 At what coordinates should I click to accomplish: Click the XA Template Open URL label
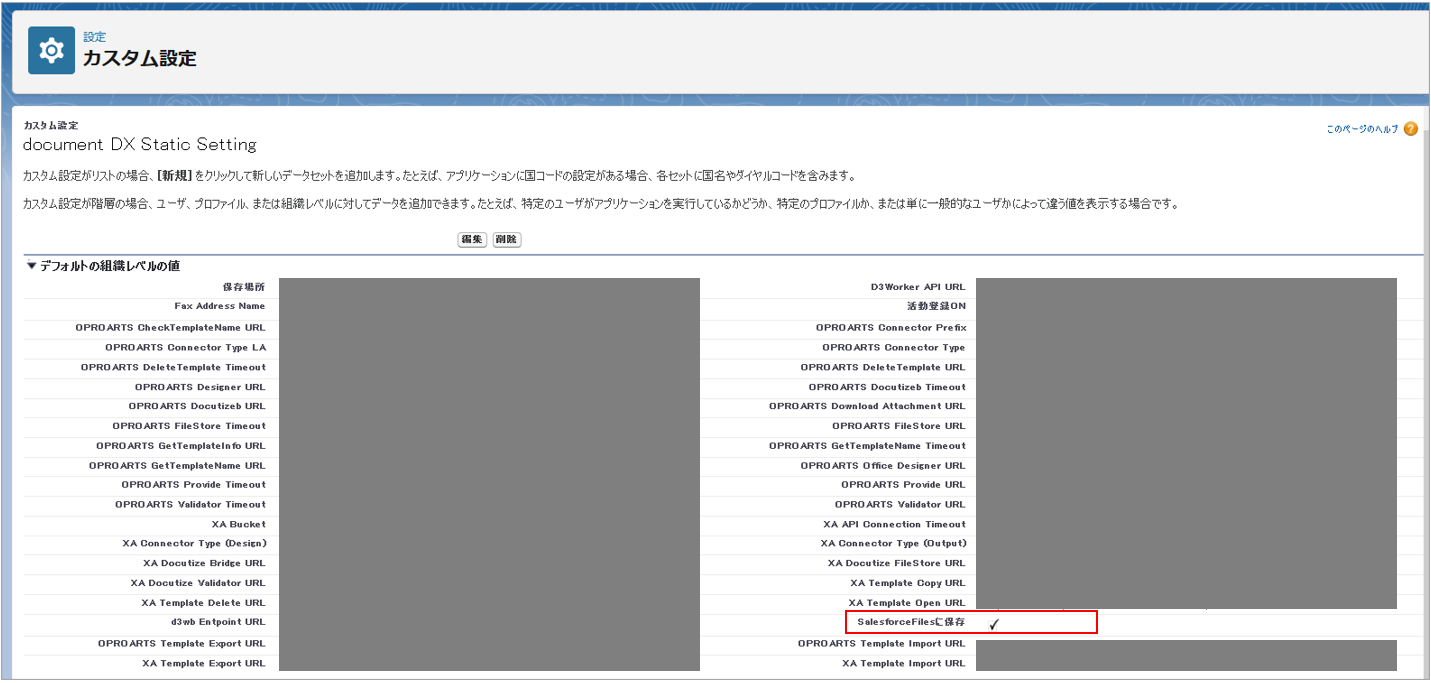[x=906, y=603]
